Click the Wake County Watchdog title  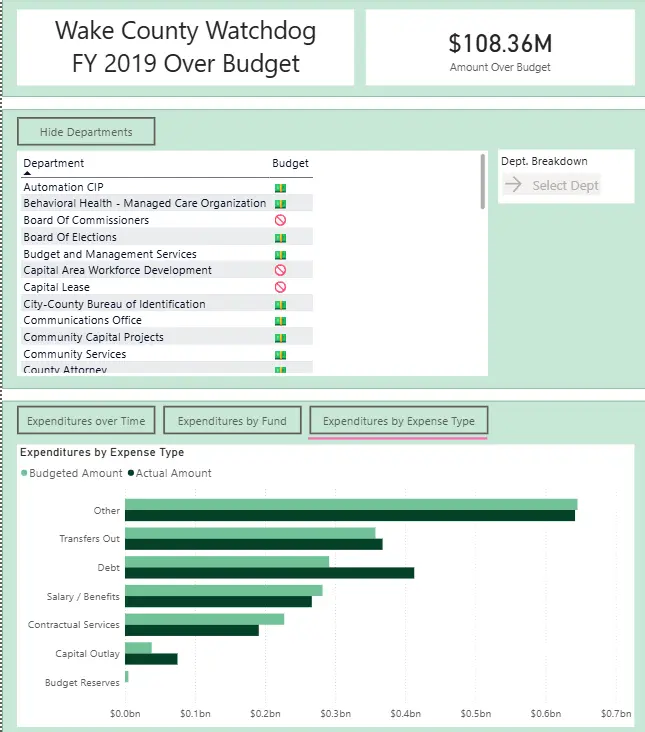185,47
